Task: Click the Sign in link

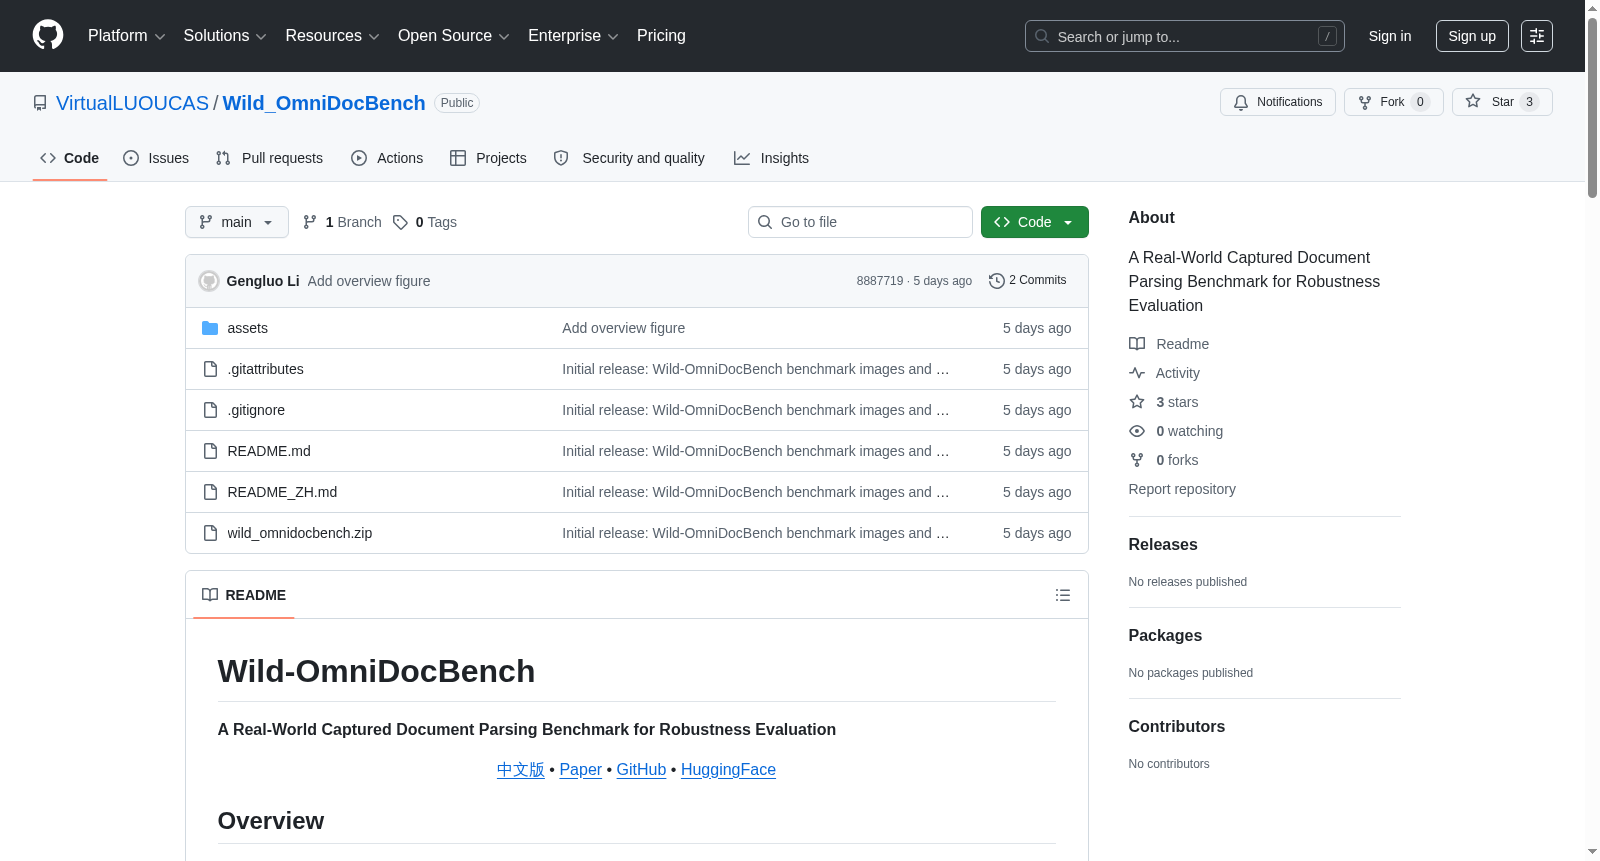Action: (1390, 36)
